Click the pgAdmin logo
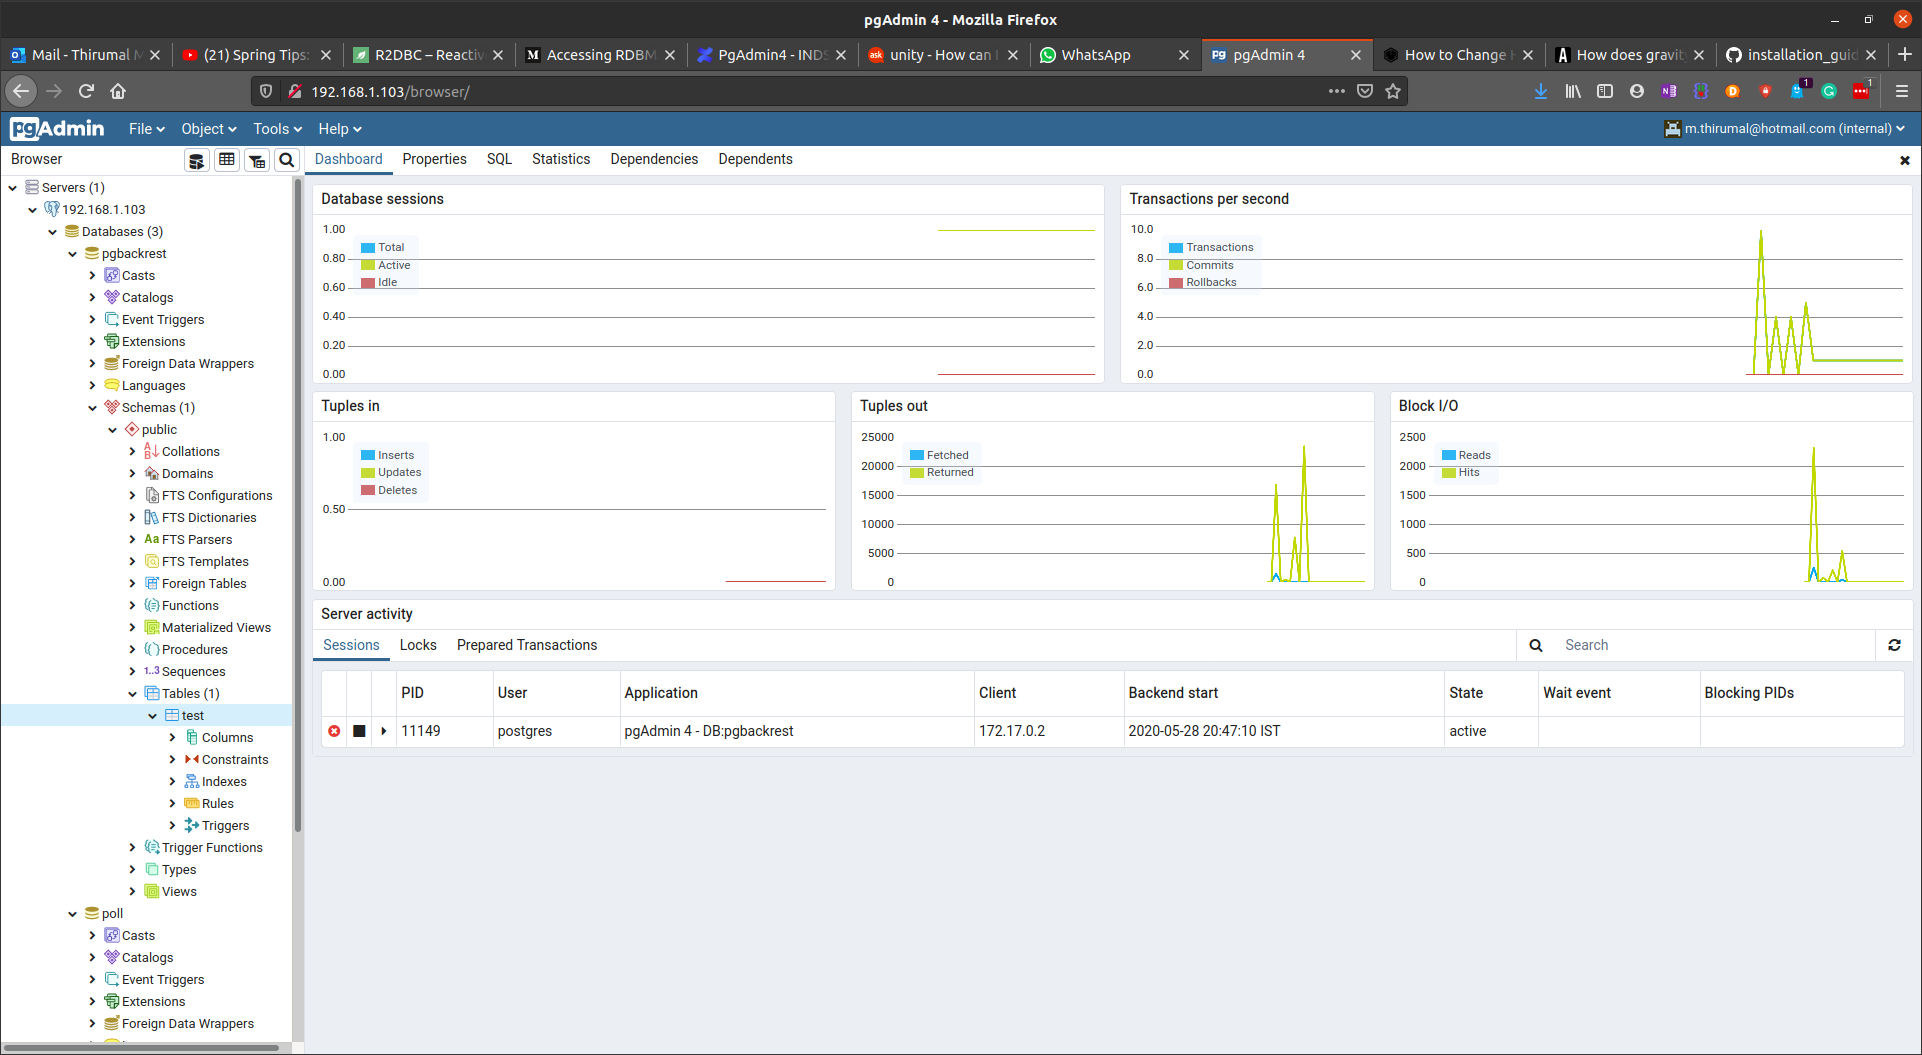 coord(57,128)
